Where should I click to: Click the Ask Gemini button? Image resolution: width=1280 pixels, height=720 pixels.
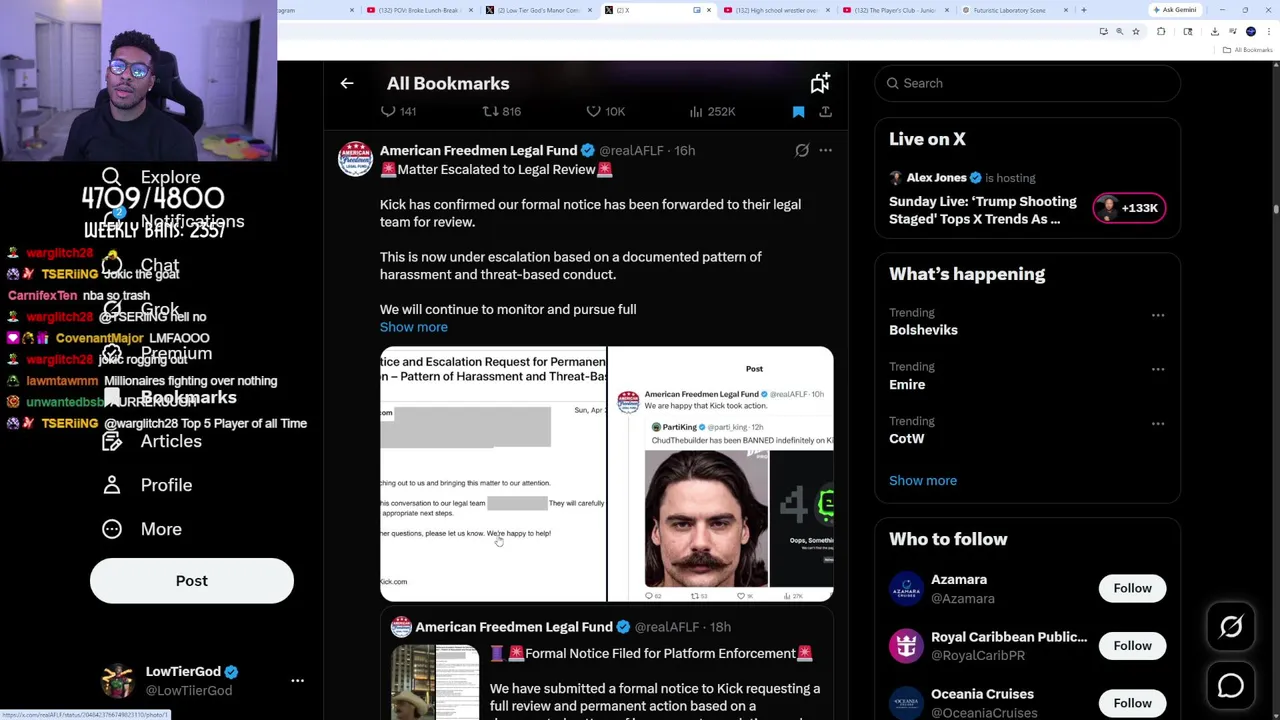[x=1175, y=10]
